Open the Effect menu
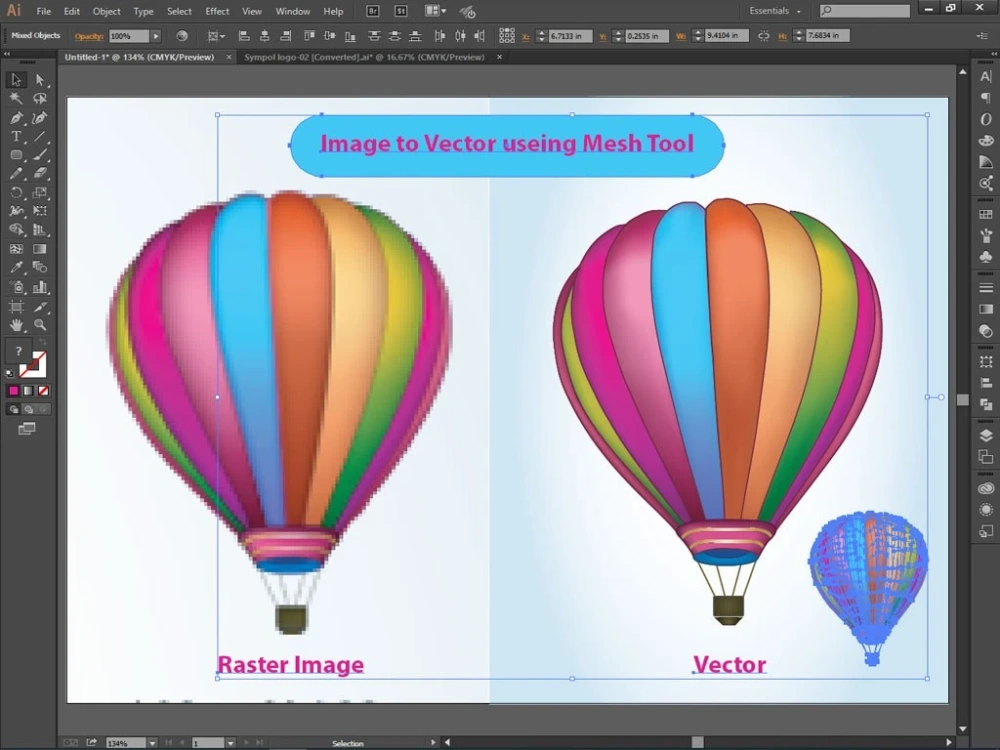 pyautogui.click(x=217, y=11)
